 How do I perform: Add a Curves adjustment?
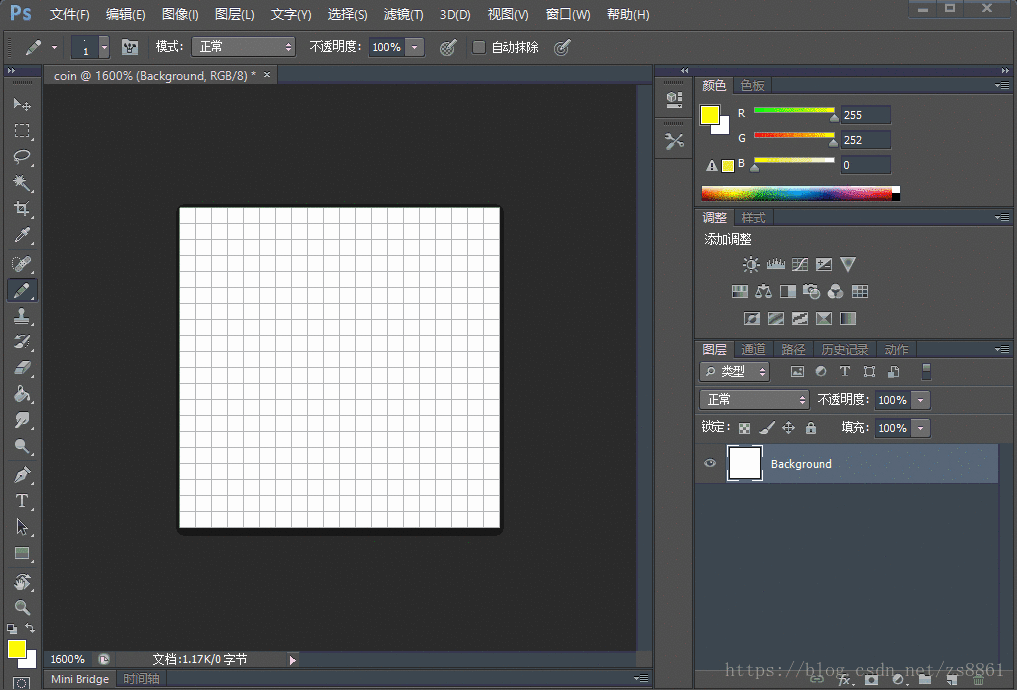pos(800,265)
